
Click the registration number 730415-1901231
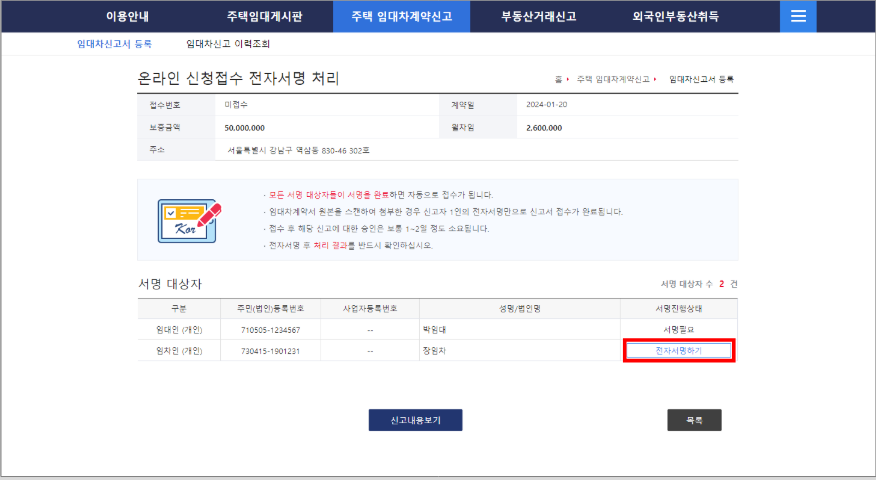(270, 351)
